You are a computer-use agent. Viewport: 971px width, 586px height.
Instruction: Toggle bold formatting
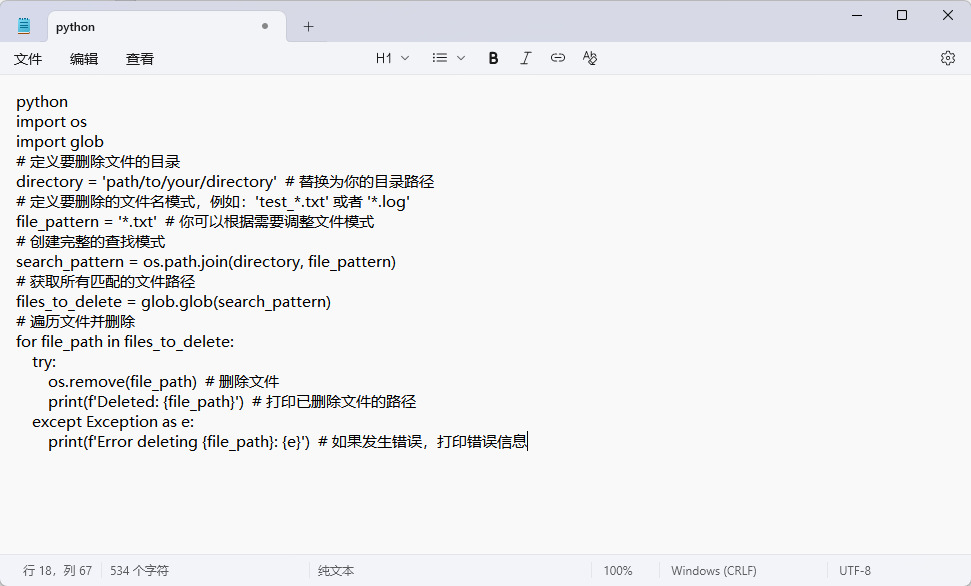tap(493, 58)
